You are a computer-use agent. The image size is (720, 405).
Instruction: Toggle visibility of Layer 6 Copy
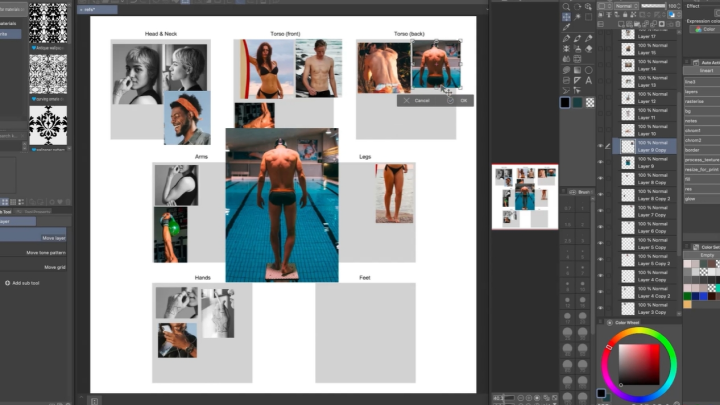coord(601,231)
